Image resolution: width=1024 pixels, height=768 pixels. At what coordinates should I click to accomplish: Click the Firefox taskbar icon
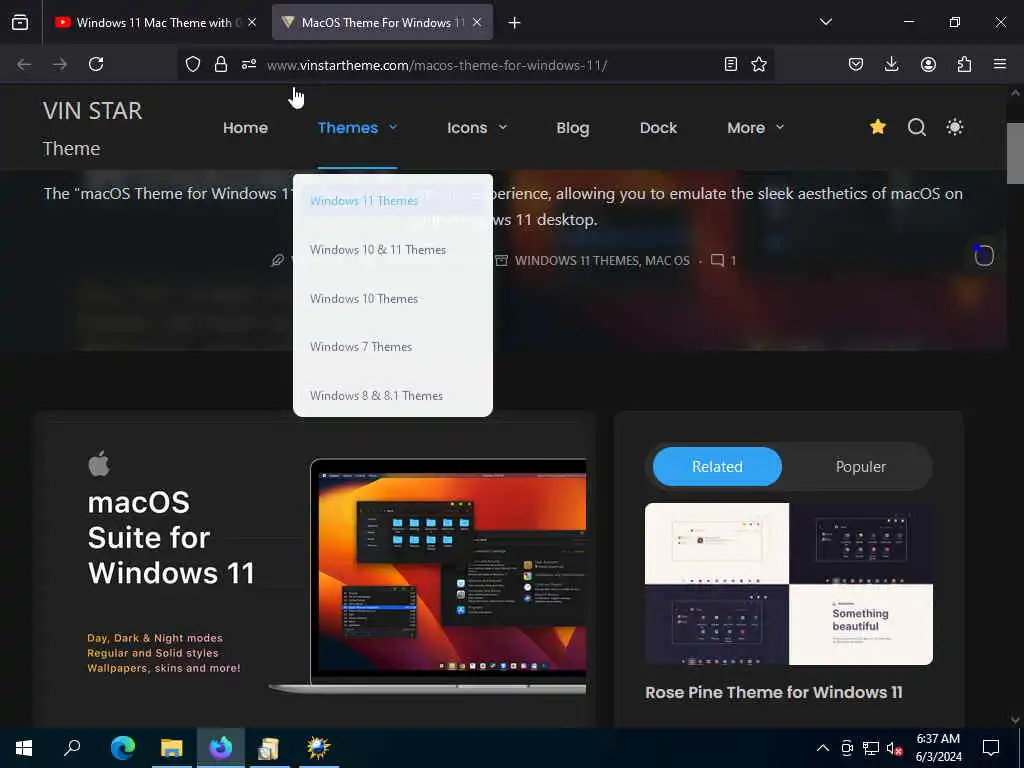point(221,748)
